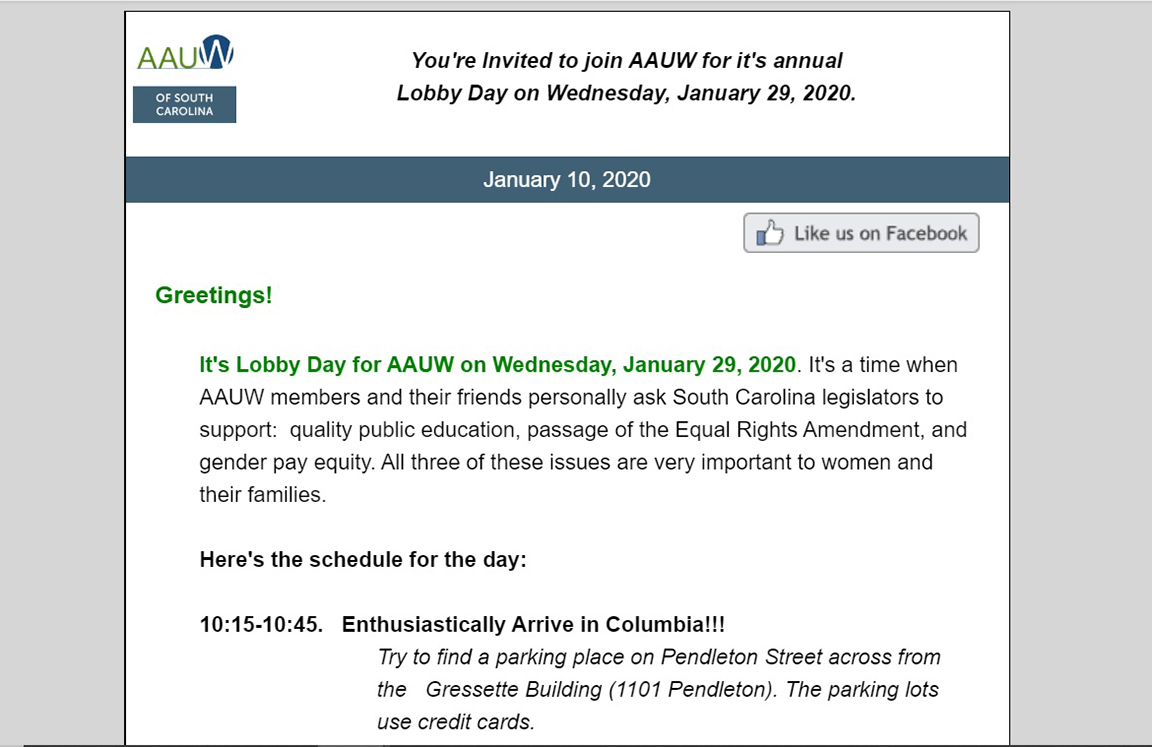Screen dimensions: 1152x747
Task: Click the words "Equal Rights Amendment"
Action: tap(798, 430)
